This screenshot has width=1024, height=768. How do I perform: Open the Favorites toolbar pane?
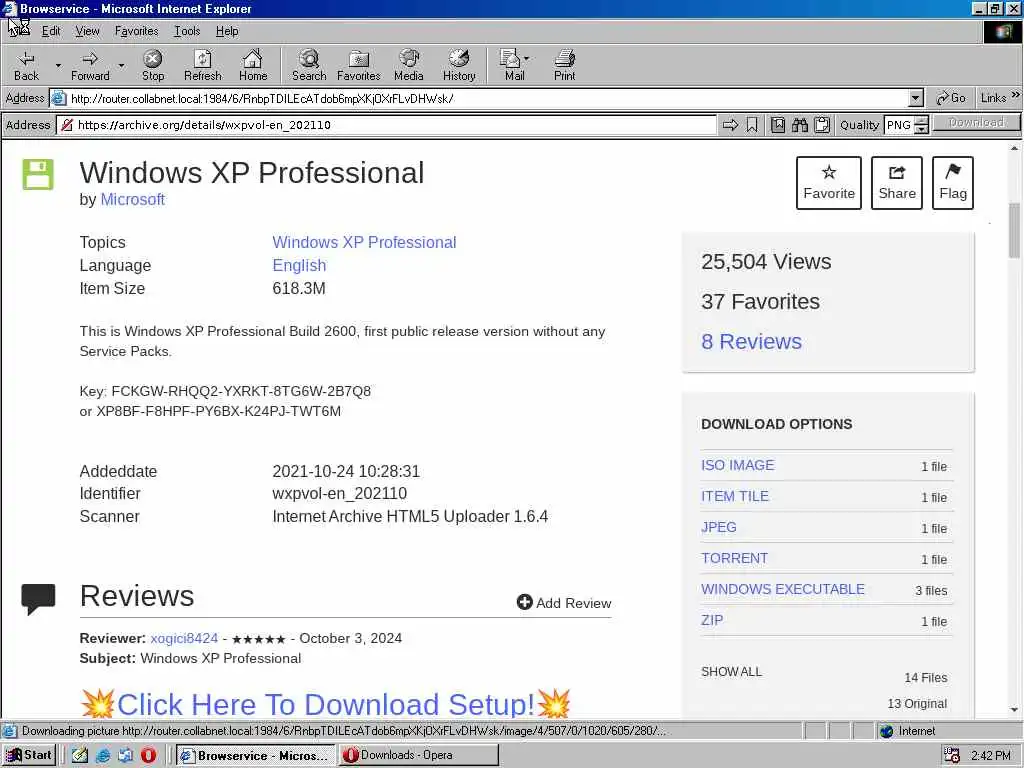(x=359, y=65)
